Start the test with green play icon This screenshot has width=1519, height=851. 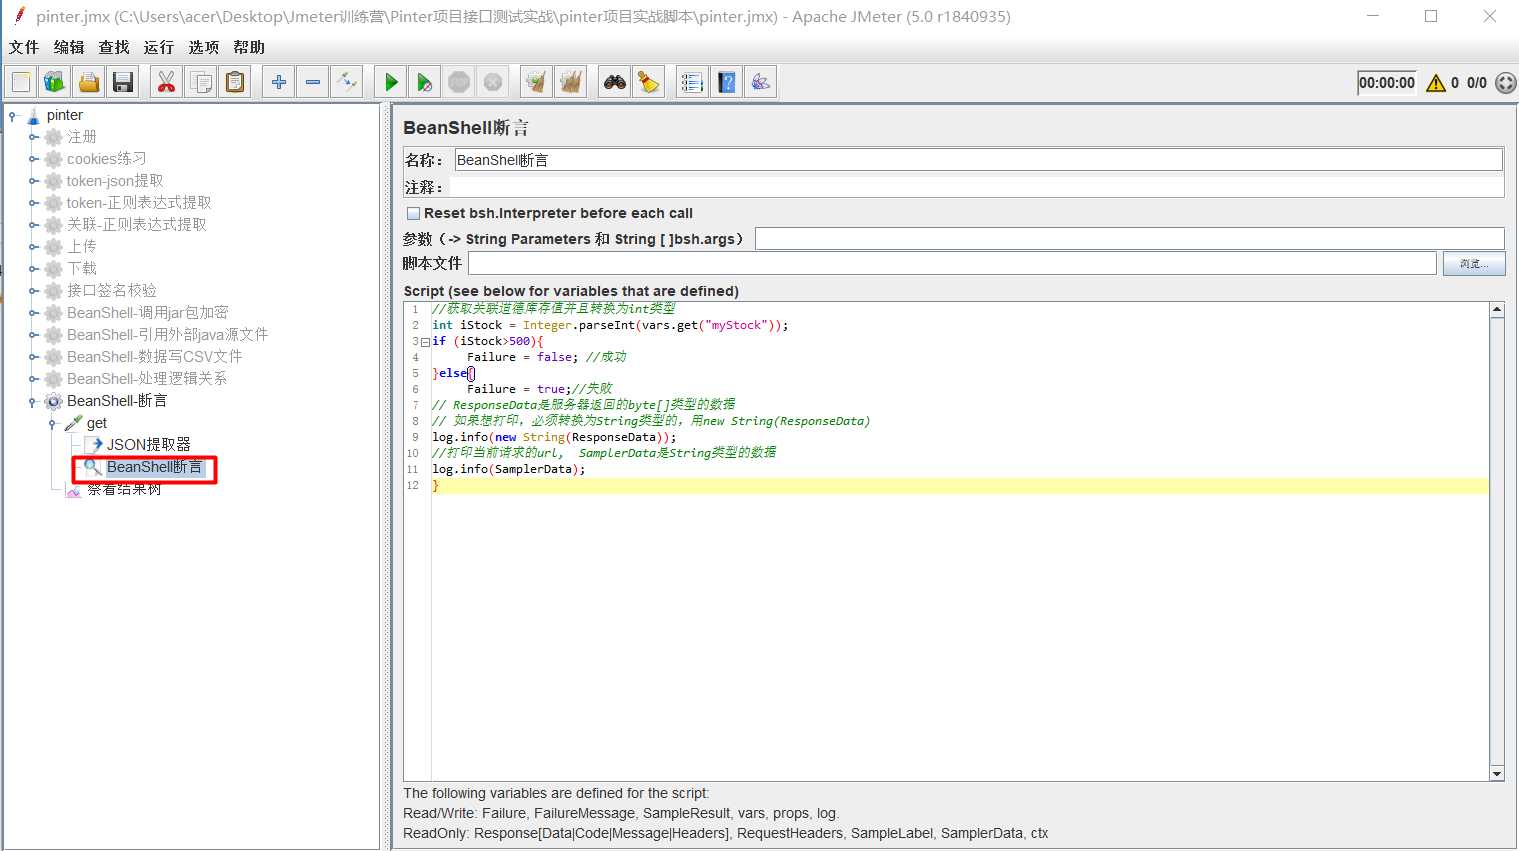pos(391,82)
